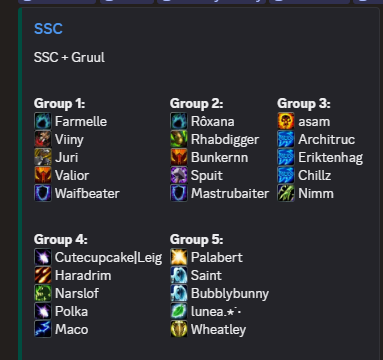
Task: Click the name Cutecupcake|Leig in Group 4
Action: click(x=108, y=257)
